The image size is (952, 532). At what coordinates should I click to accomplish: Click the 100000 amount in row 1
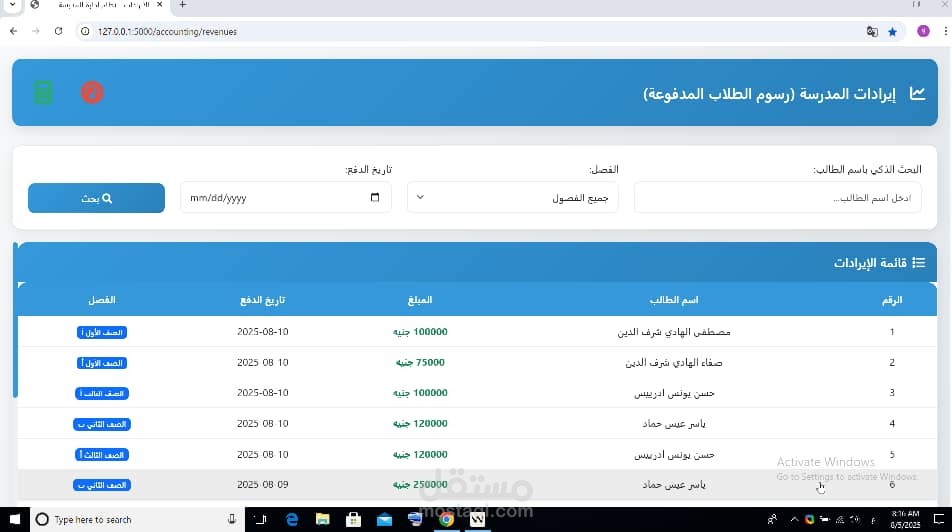(x=420, y=332)
